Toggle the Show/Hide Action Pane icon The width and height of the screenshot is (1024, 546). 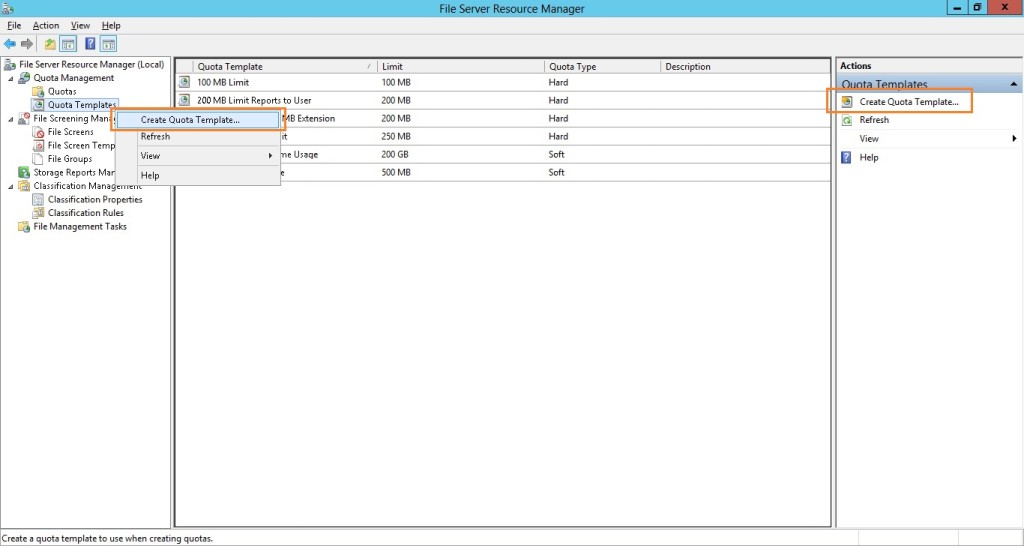tap(108, 44)
